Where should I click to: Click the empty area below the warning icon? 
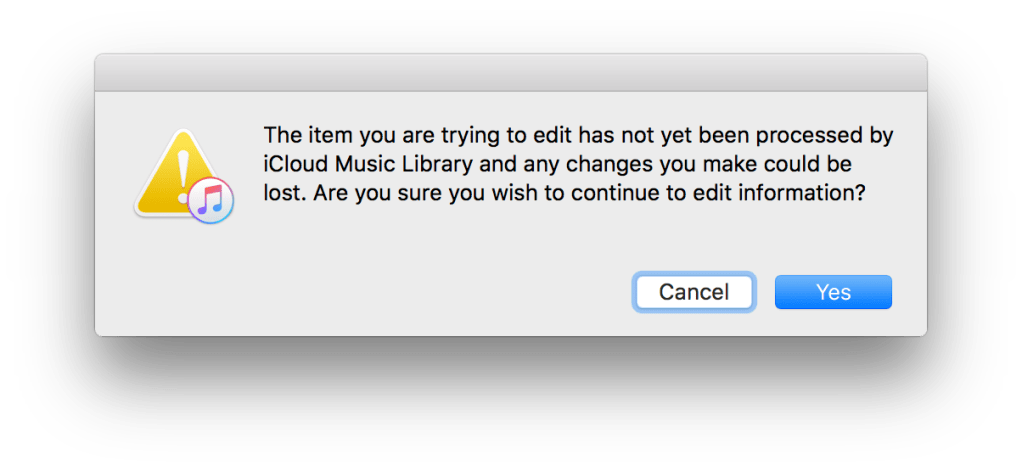click(x=180, y=280)
